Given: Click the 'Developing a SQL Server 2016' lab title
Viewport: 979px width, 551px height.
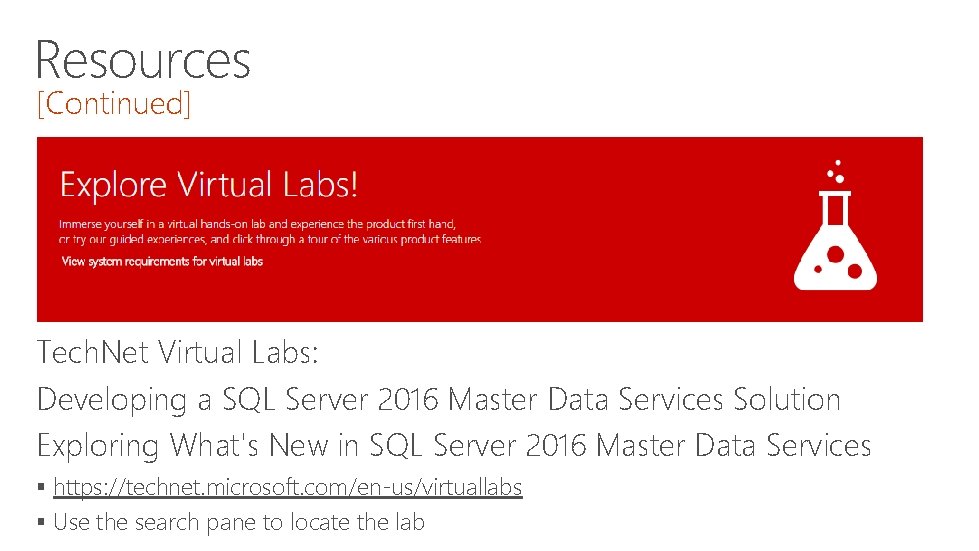Looking at the screenshot, I should tap(438, 400).
